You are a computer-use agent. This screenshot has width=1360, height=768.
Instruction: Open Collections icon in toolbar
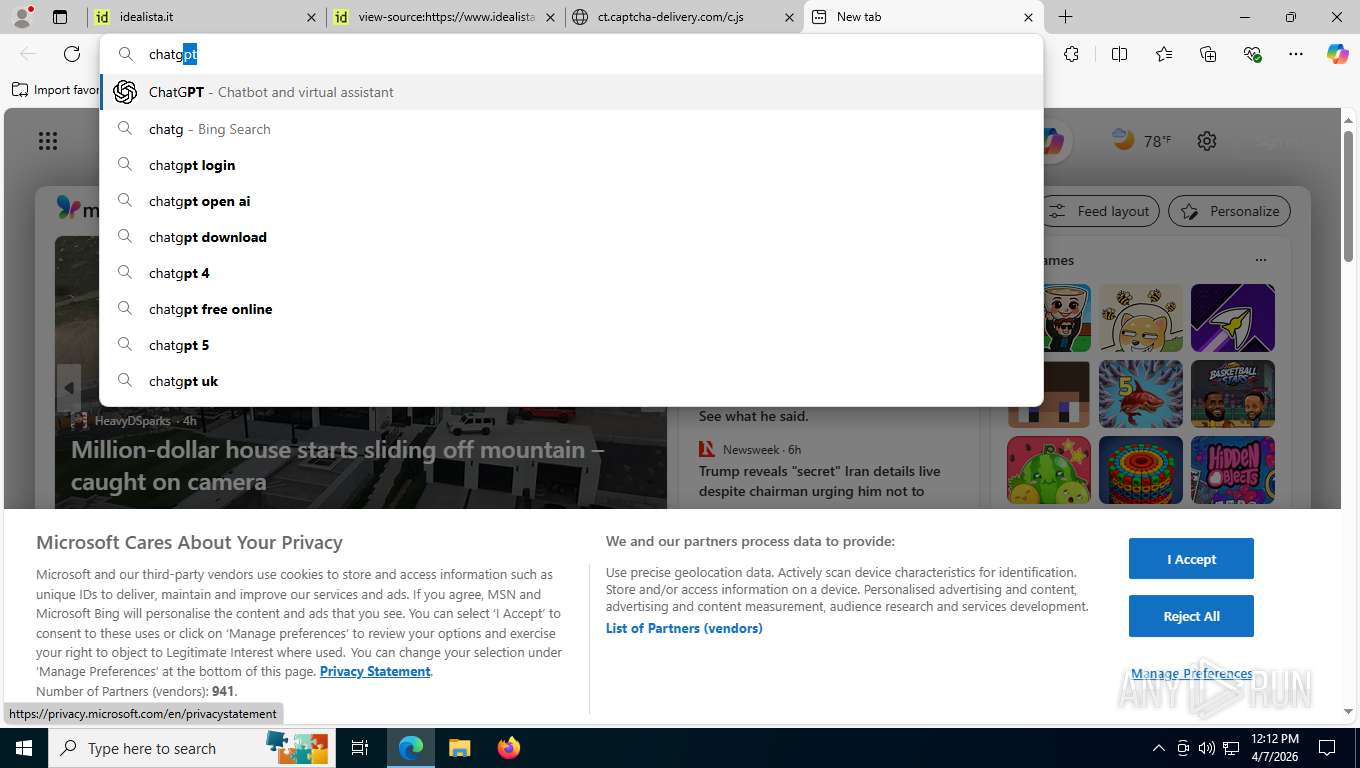(1208, 54)
